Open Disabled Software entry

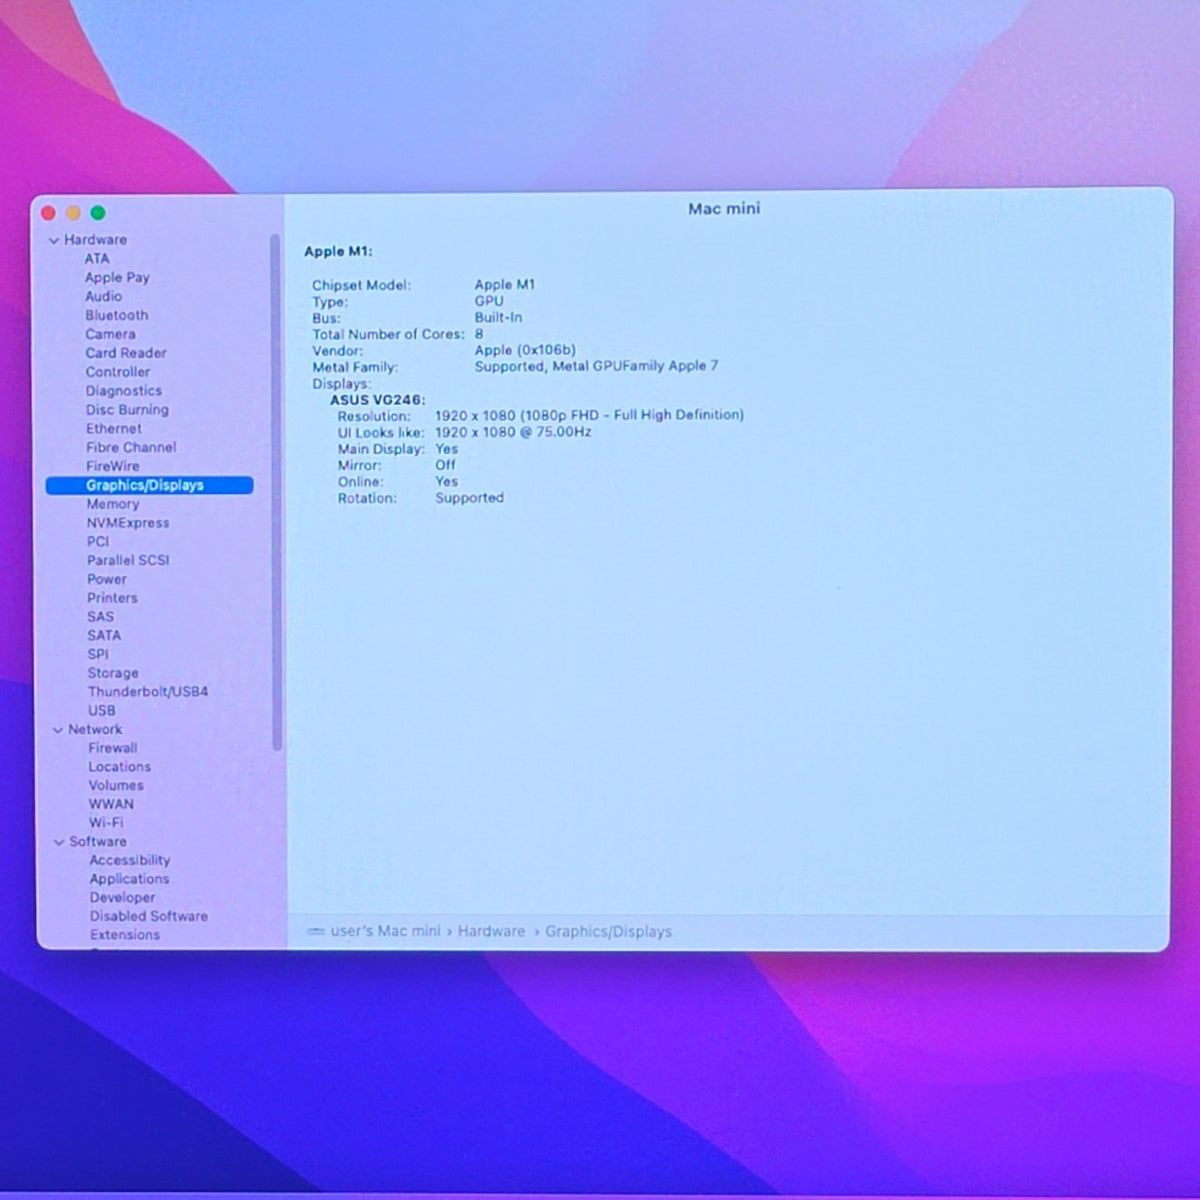click(x=149, y=916)
